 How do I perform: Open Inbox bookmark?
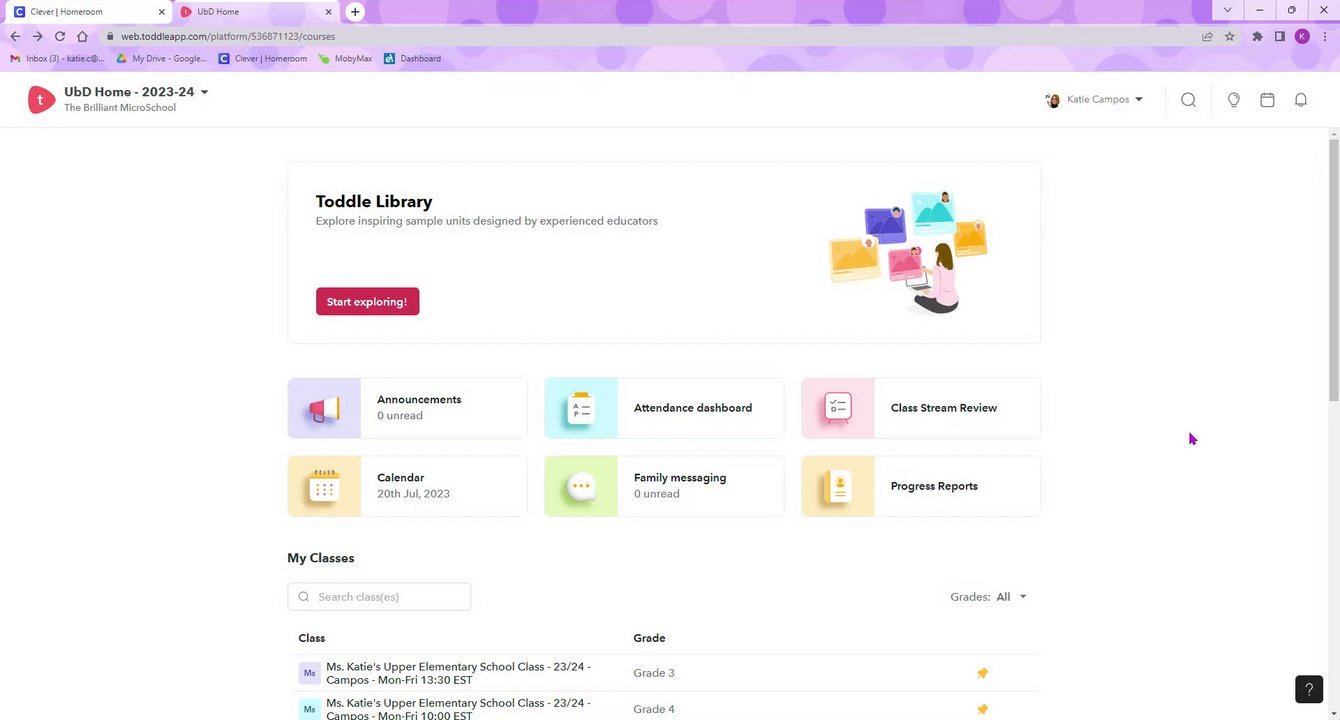coord(57,59)
